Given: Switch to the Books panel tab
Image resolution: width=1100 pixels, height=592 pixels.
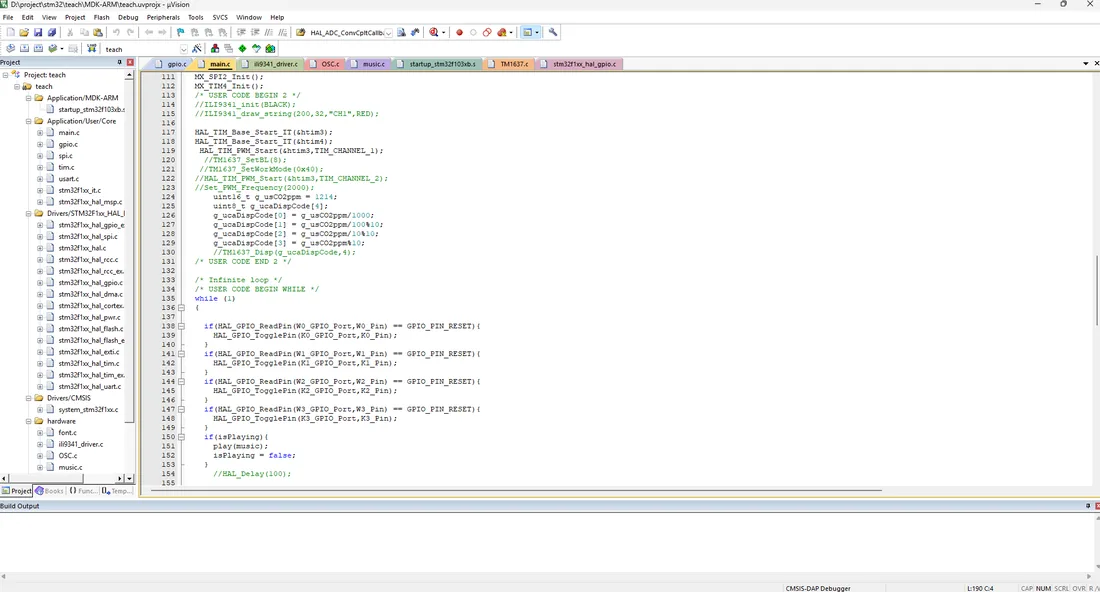Looking at the screenshot, I should pos(50,491).
